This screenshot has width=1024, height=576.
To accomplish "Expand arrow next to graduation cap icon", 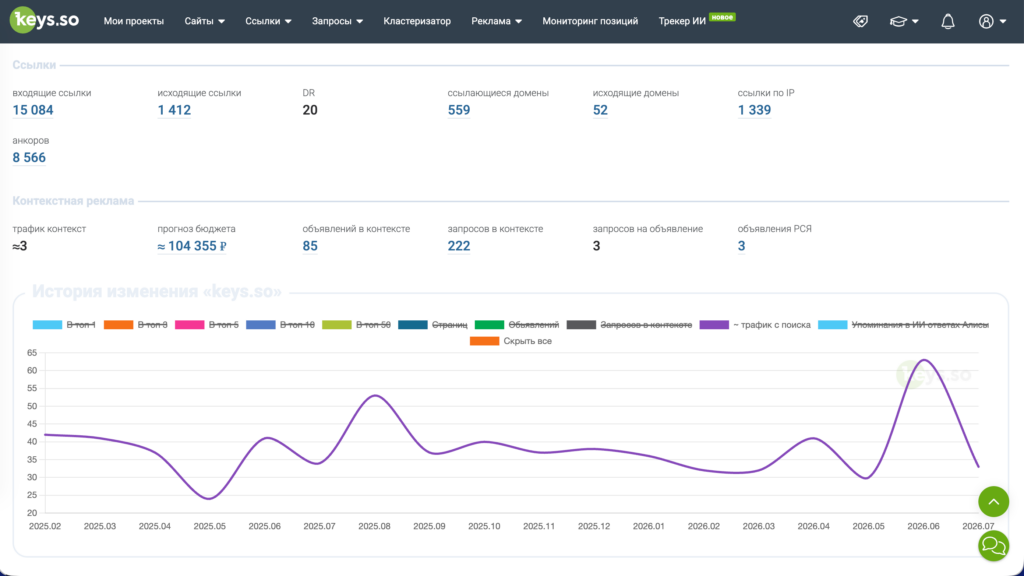I will [x=915, y=22].
